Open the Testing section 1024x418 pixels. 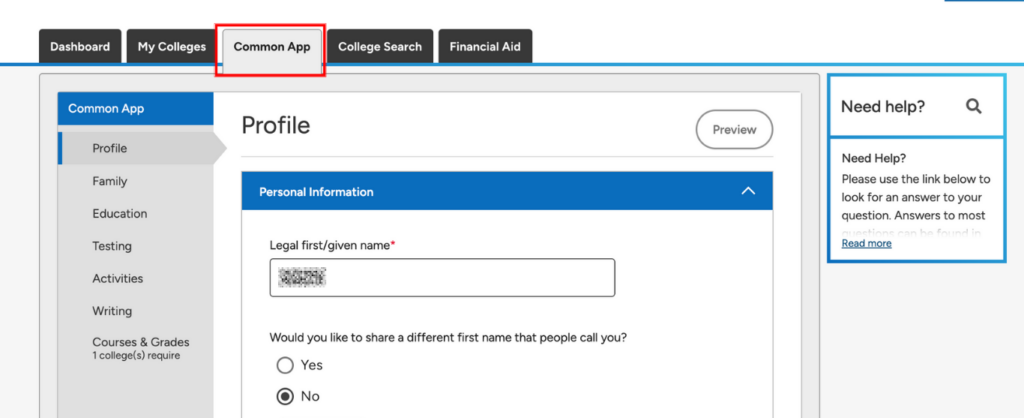pyautogui.click(x=112, y=246)
